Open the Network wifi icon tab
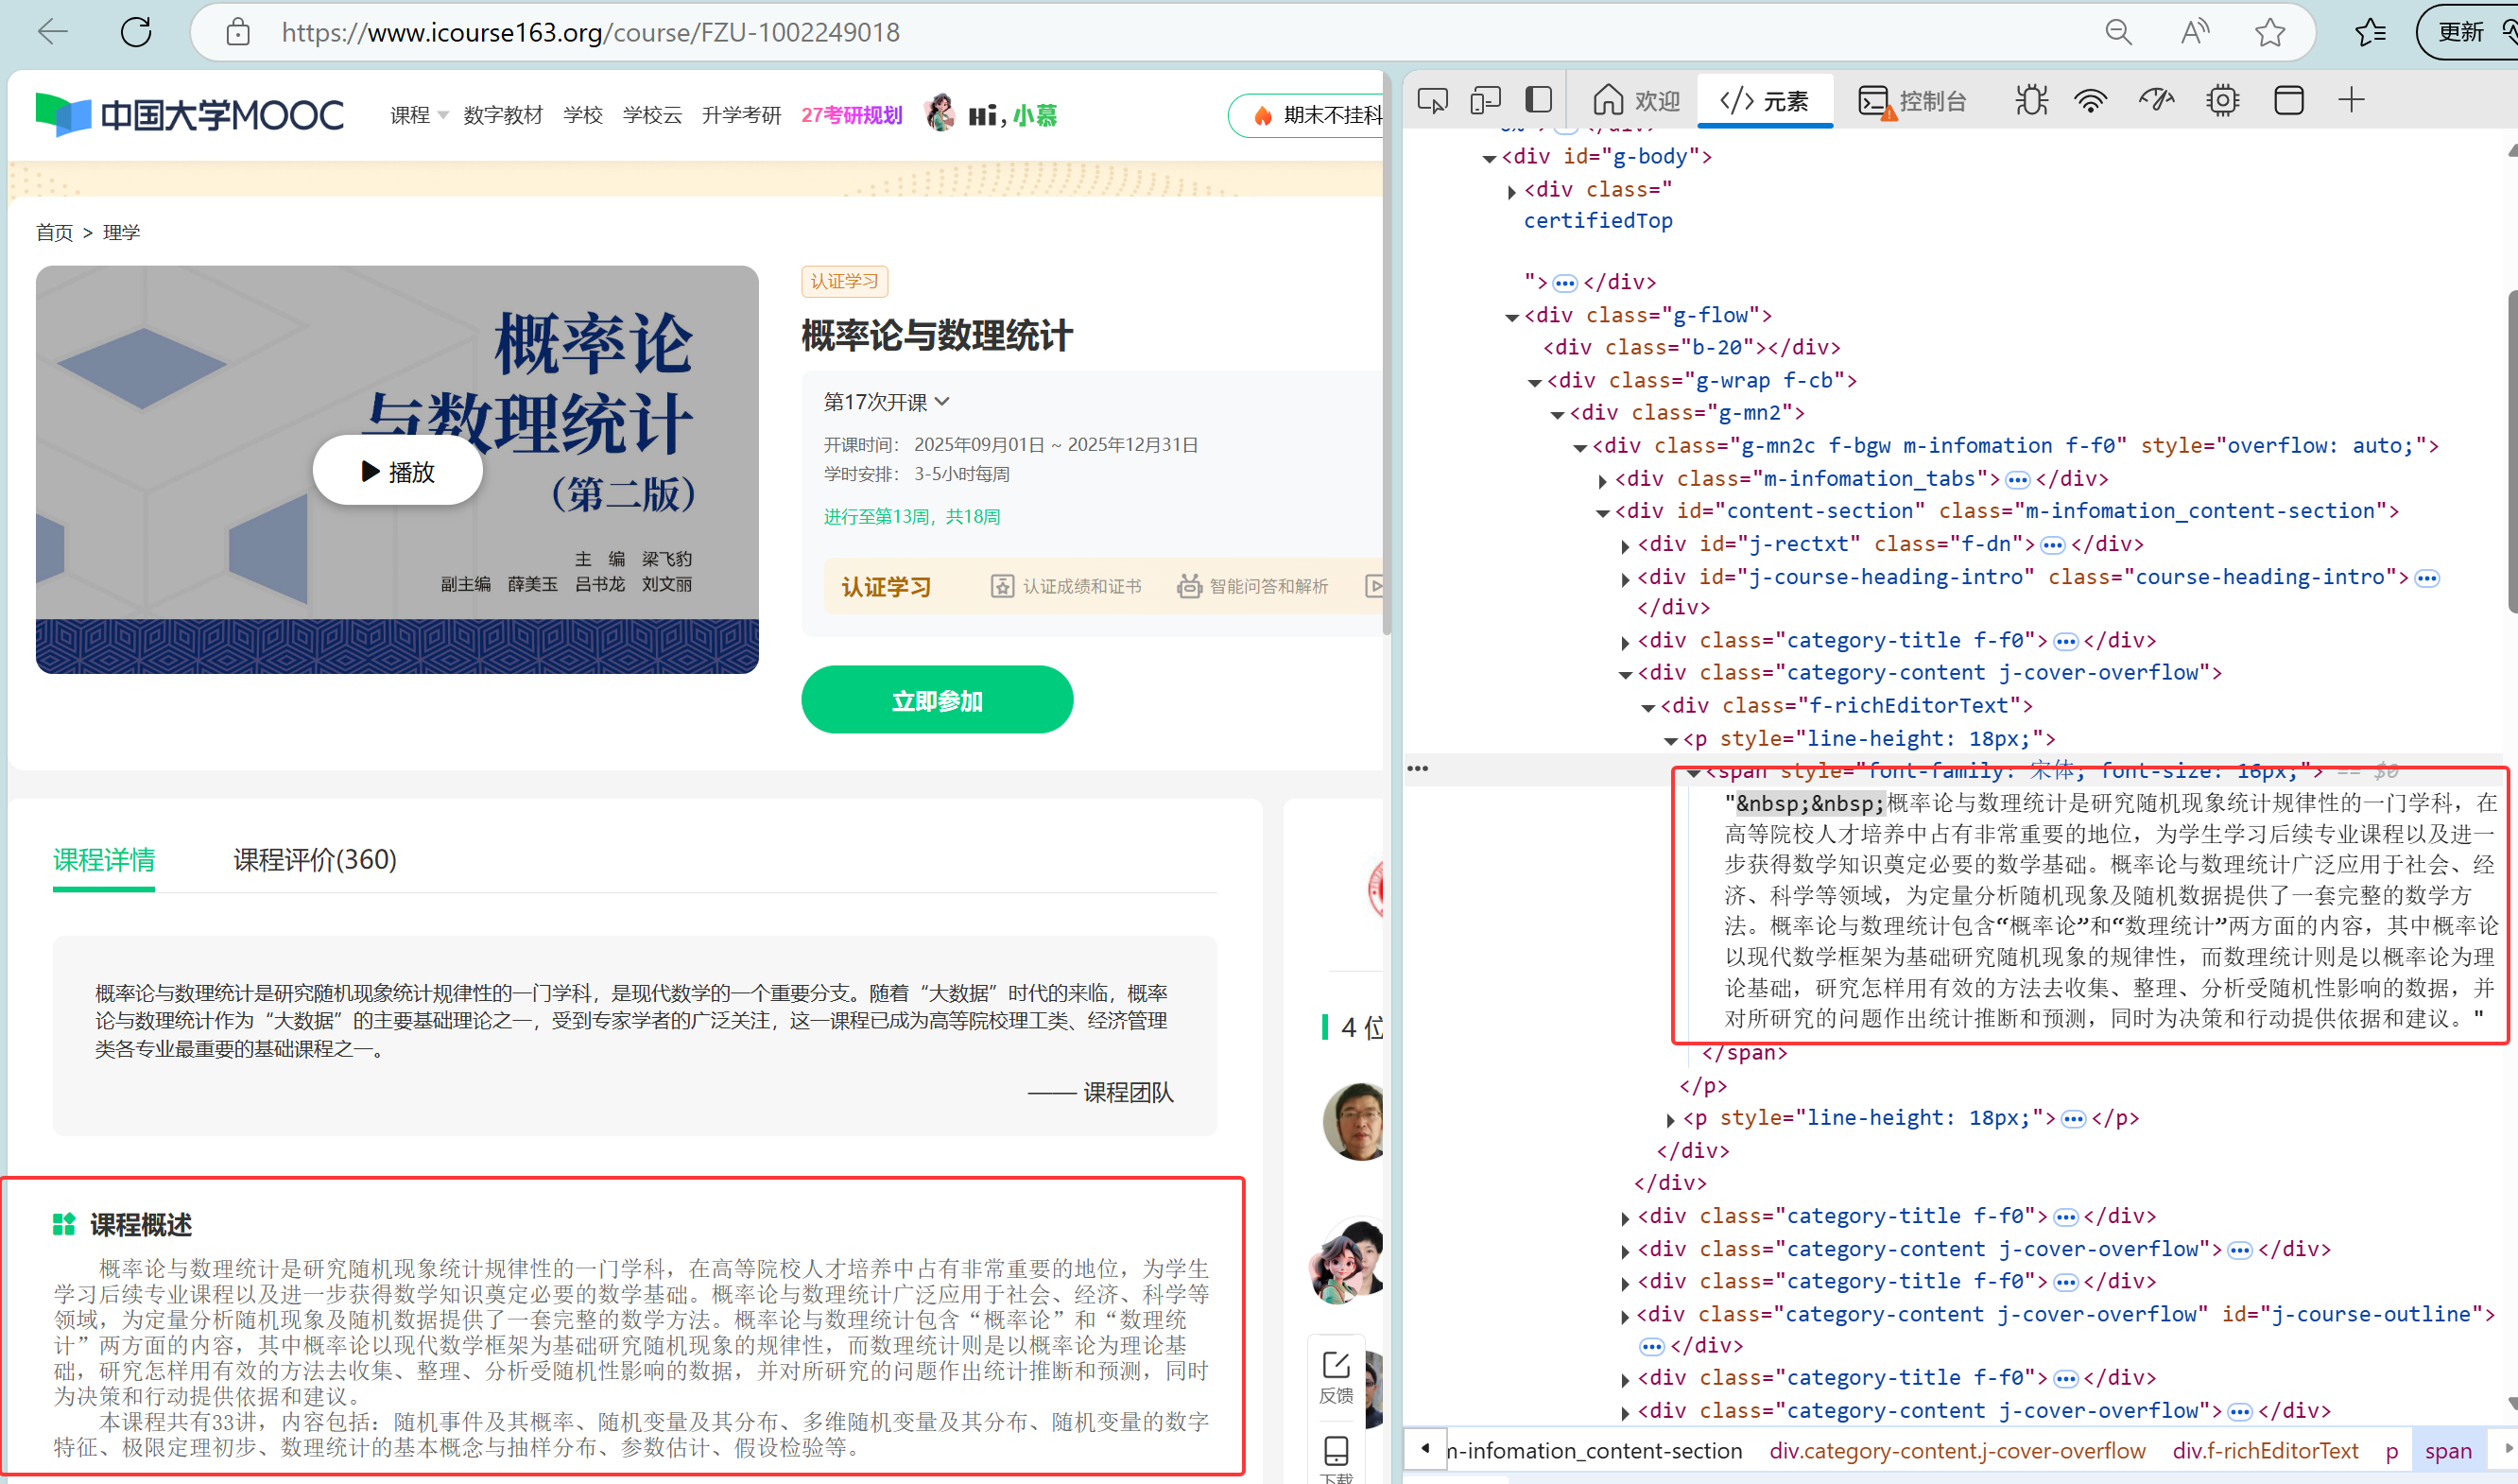The width and height of the screenshot is (2518, 1484). (x=2090, y=100)
